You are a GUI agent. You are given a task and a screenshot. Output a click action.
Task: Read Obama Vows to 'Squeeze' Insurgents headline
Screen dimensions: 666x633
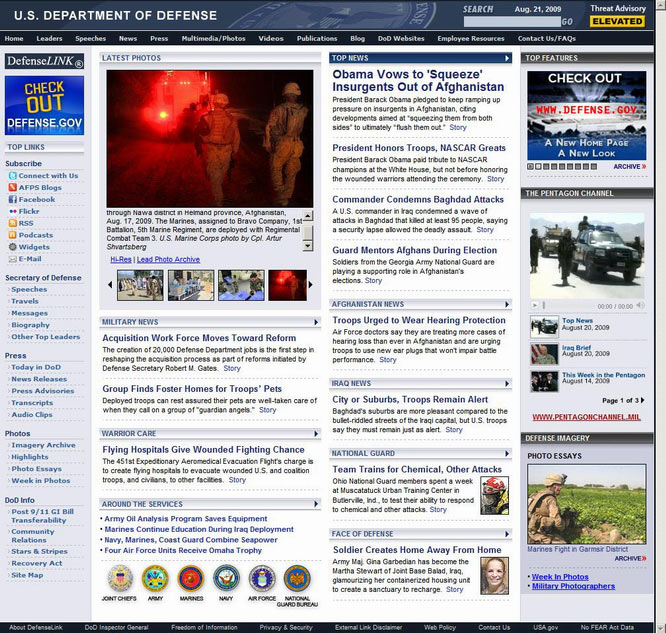click(x=418, y=80)
